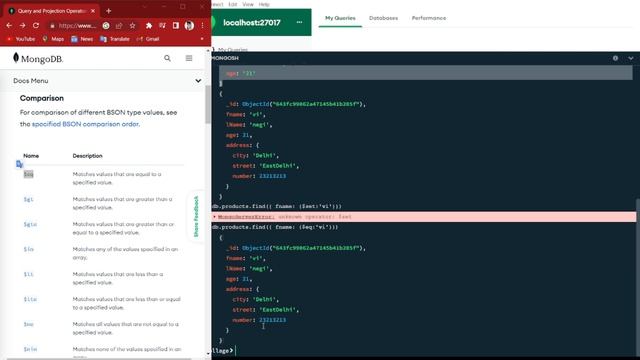The width and height of the screenshot is (640, 360).
Task: Click the green extension icon in the address bar
Action: (106, 25)
